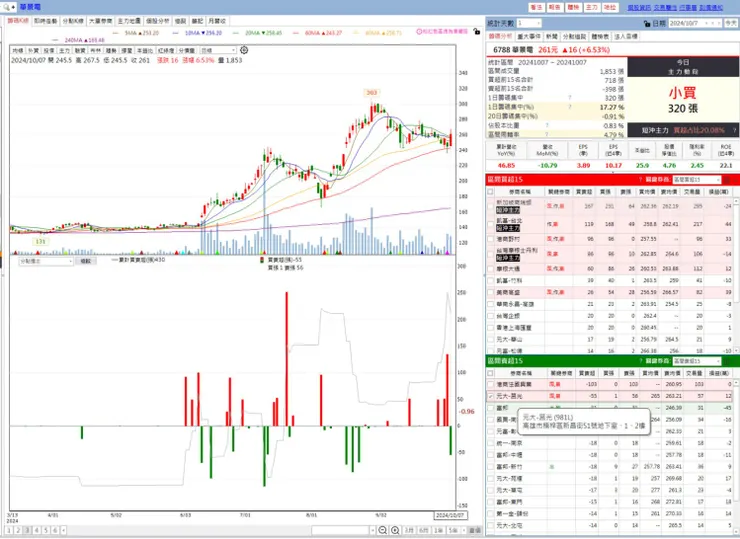Open 關鍵券商 dropdown in 區間買超15
This screenshot has height=539, width=740.
click(697, 180)
